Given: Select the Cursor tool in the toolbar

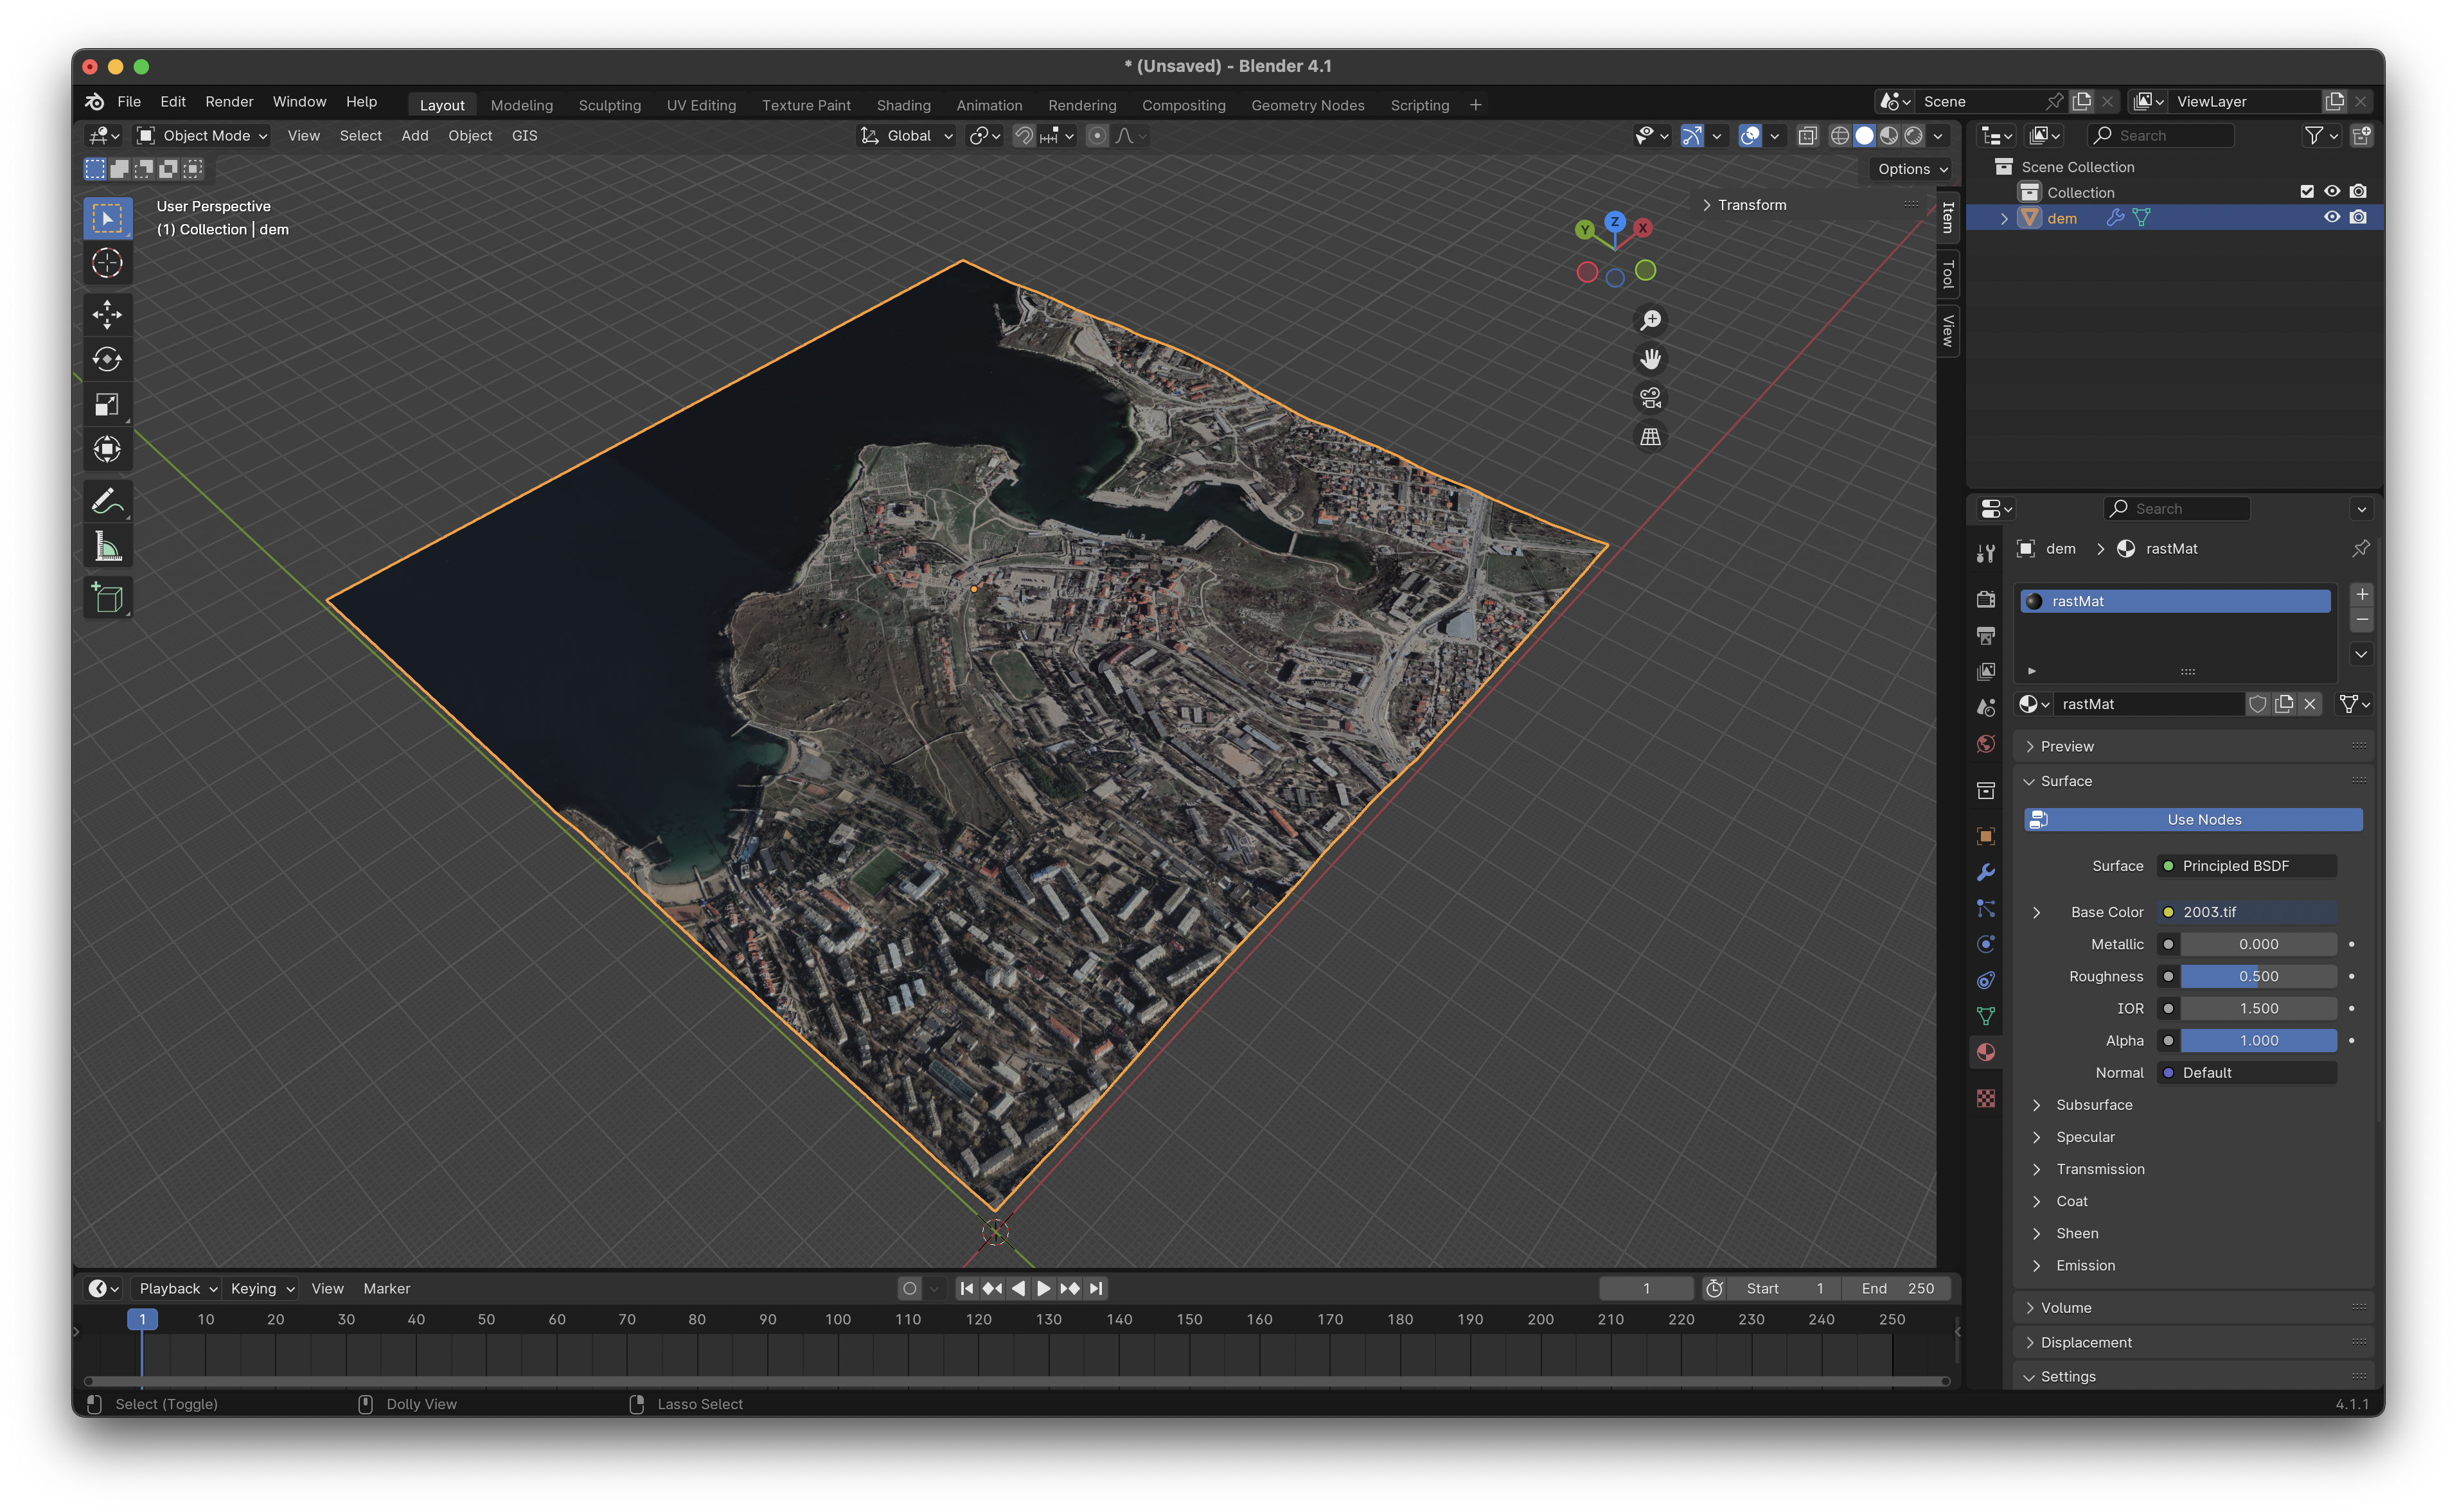Looking at the screenshot, I should coord(107,263).
